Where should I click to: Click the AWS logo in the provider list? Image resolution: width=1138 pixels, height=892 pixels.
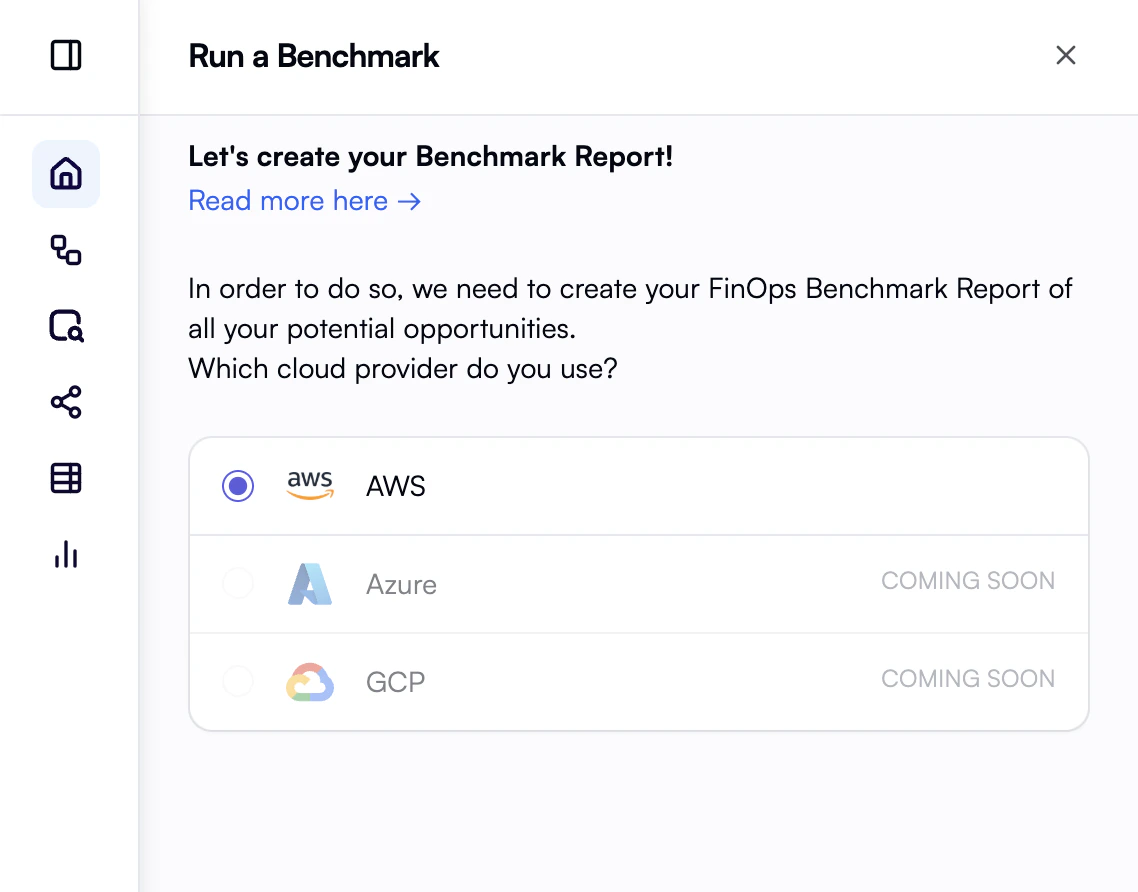(x=310, y=485)
